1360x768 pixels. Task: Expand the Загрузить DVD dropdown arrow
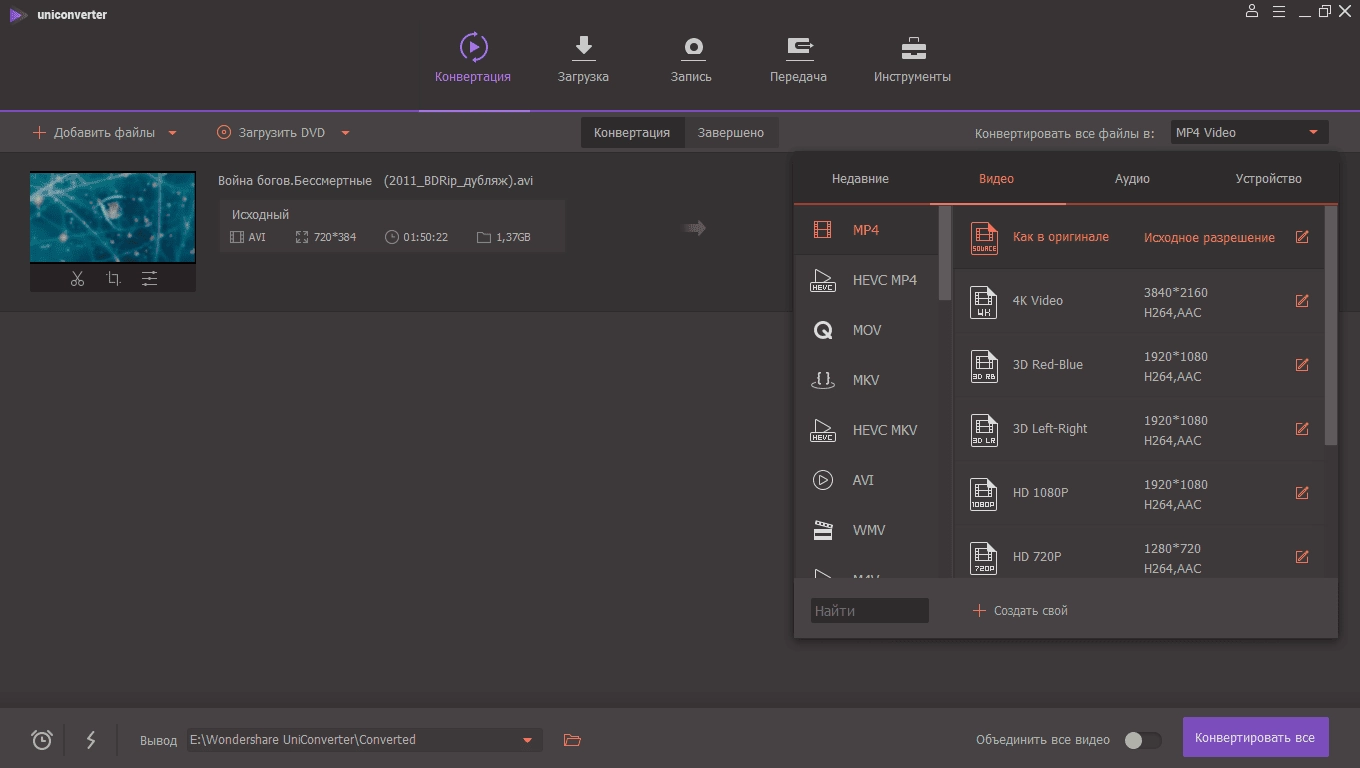tap(345, 133)
